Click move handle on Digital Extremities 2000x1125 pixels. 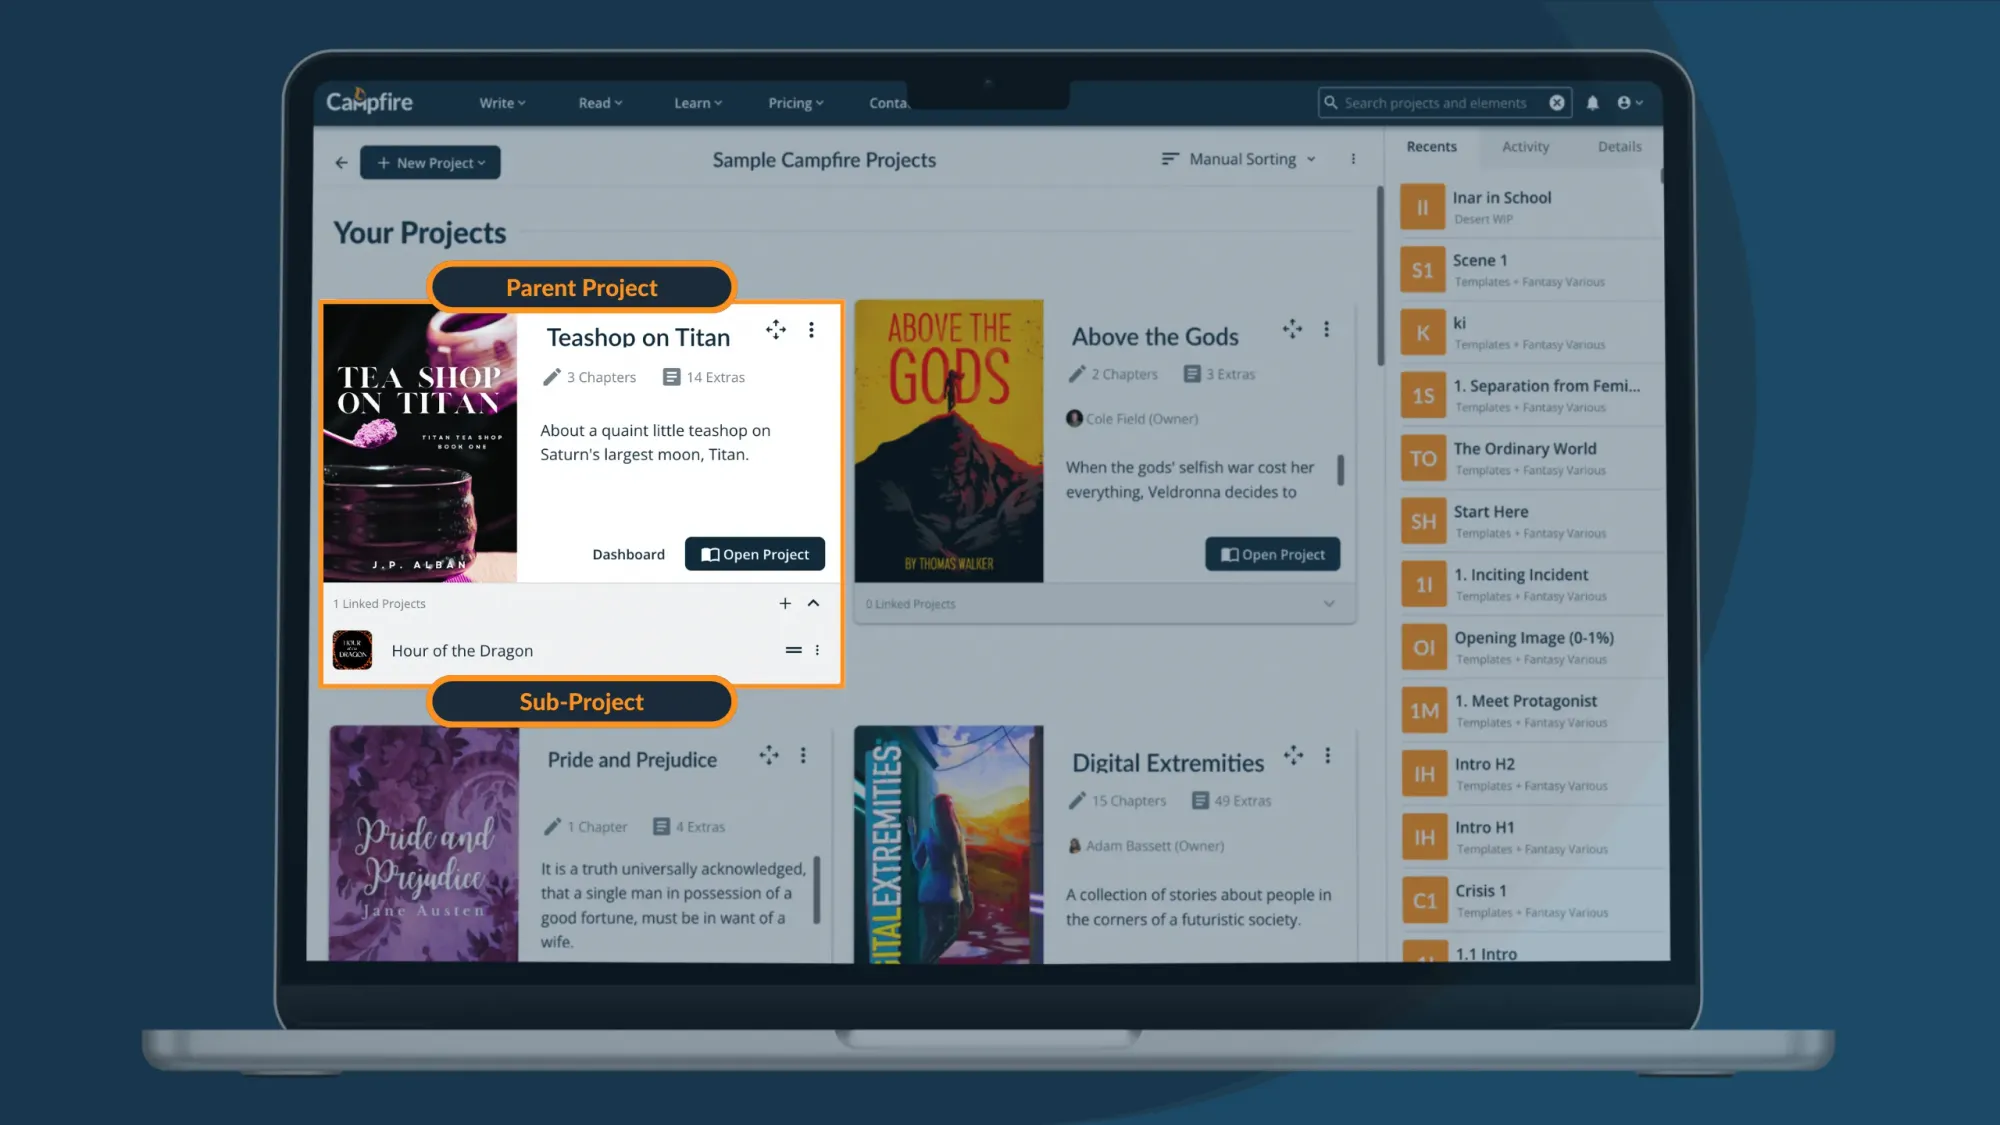point(1293,755)
